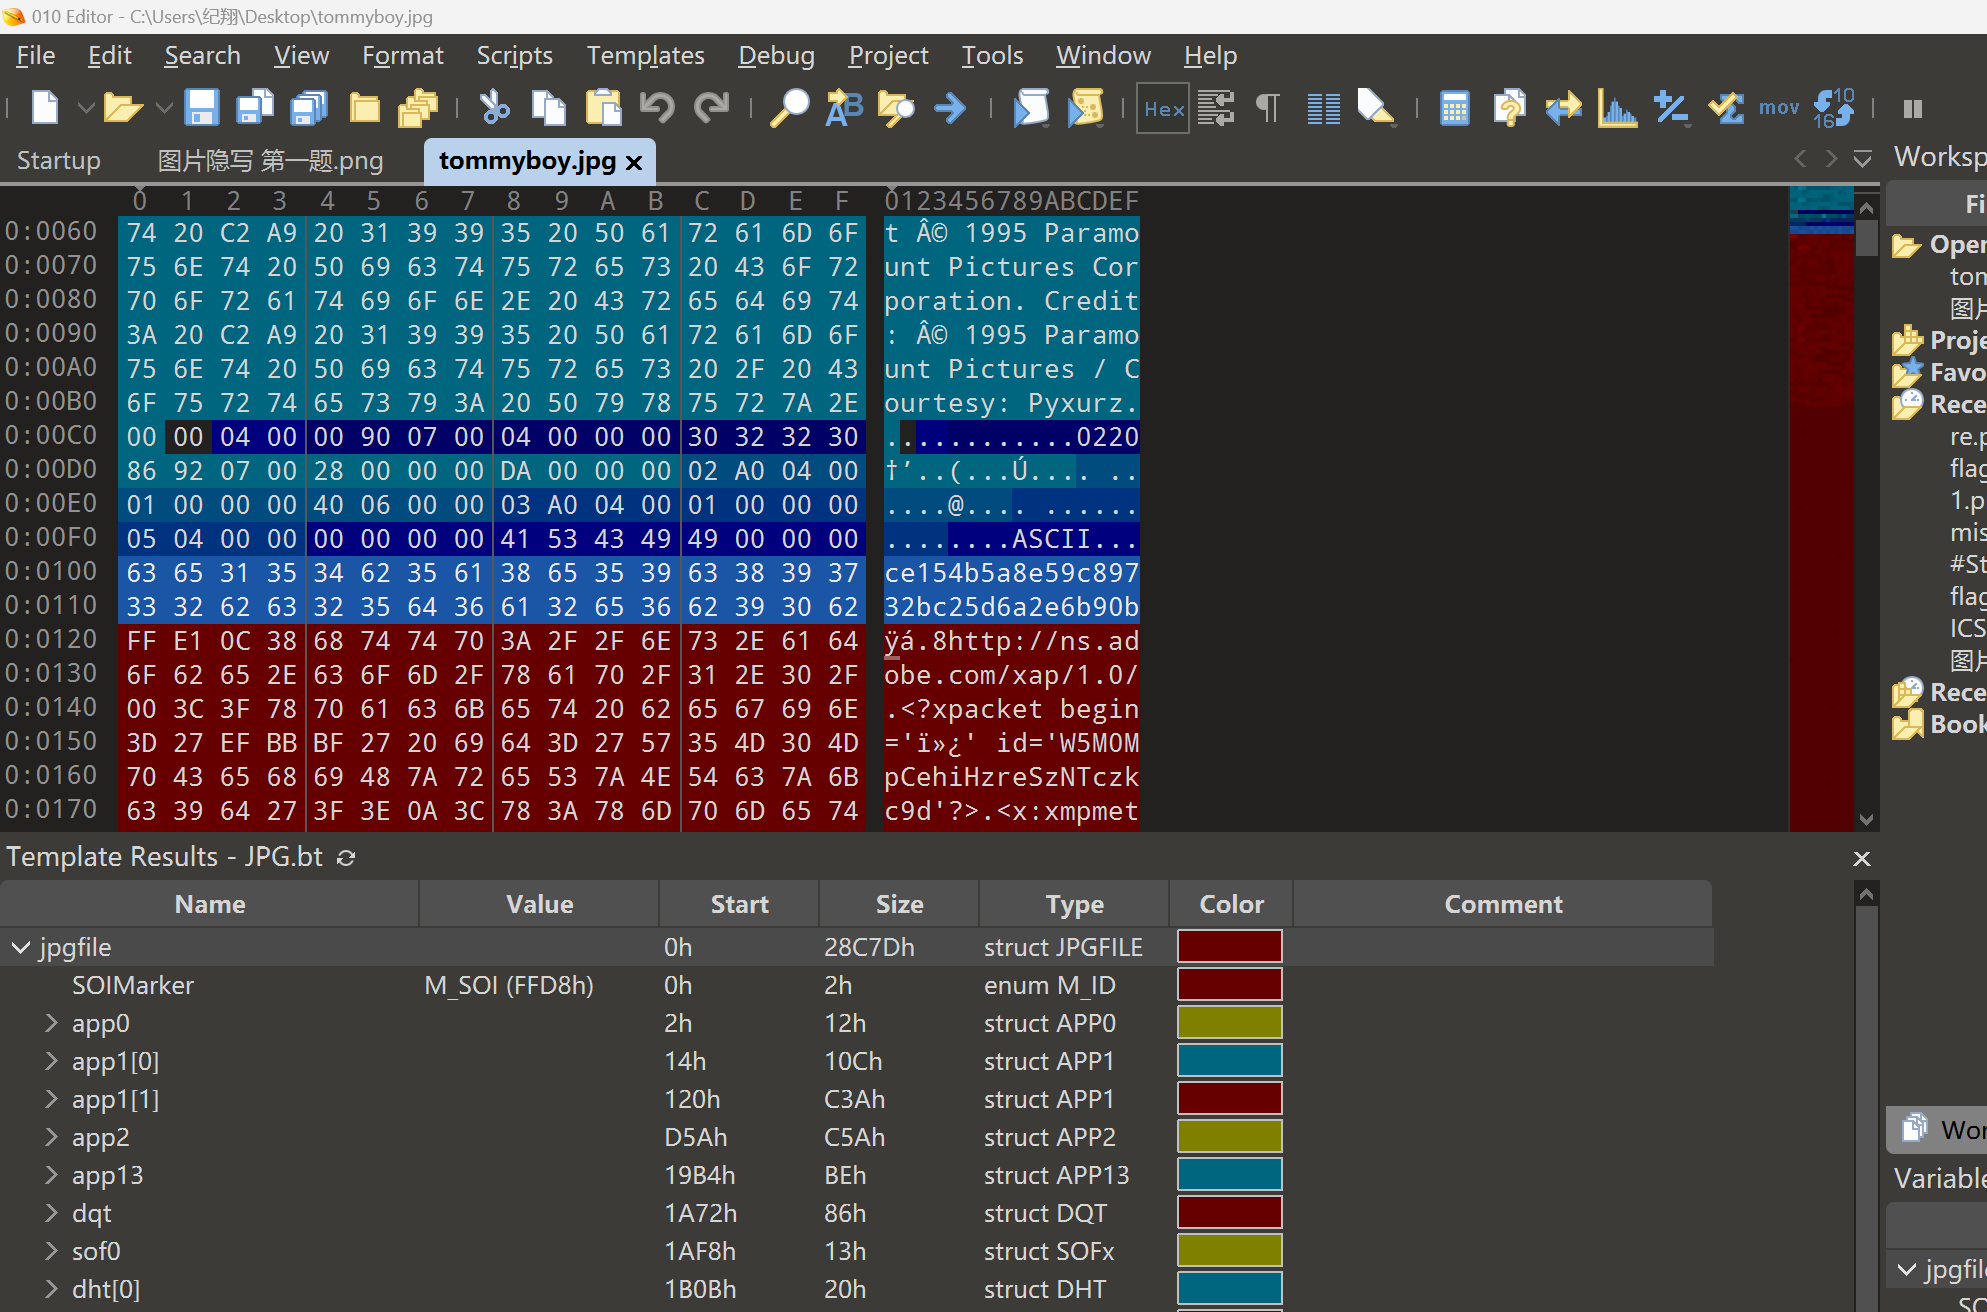This screenshot has height=1312, width=1987.
Task: Toggle column mode lines button
Action: pos(1323,107)
